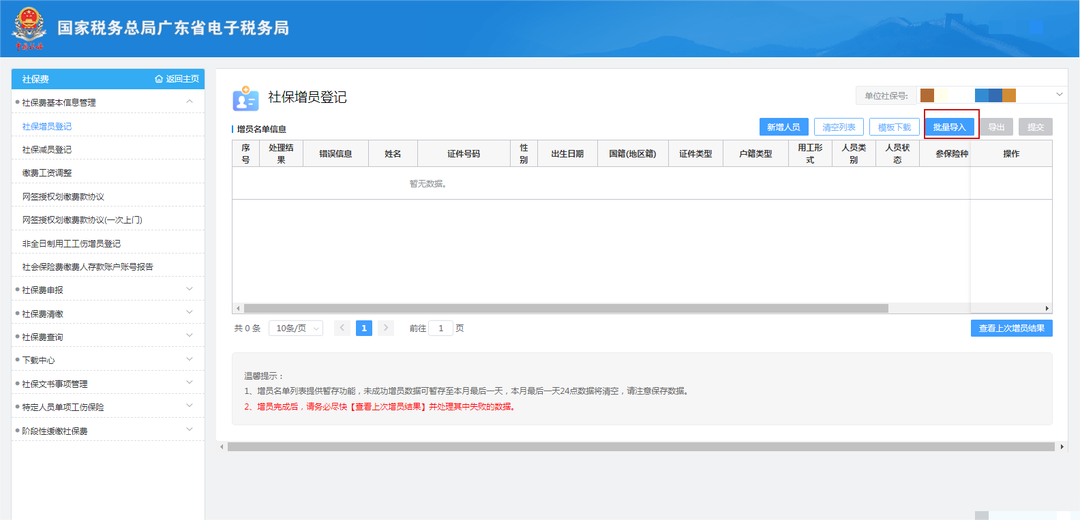Click the 证件类型 column header

click(x=696, y=154)
